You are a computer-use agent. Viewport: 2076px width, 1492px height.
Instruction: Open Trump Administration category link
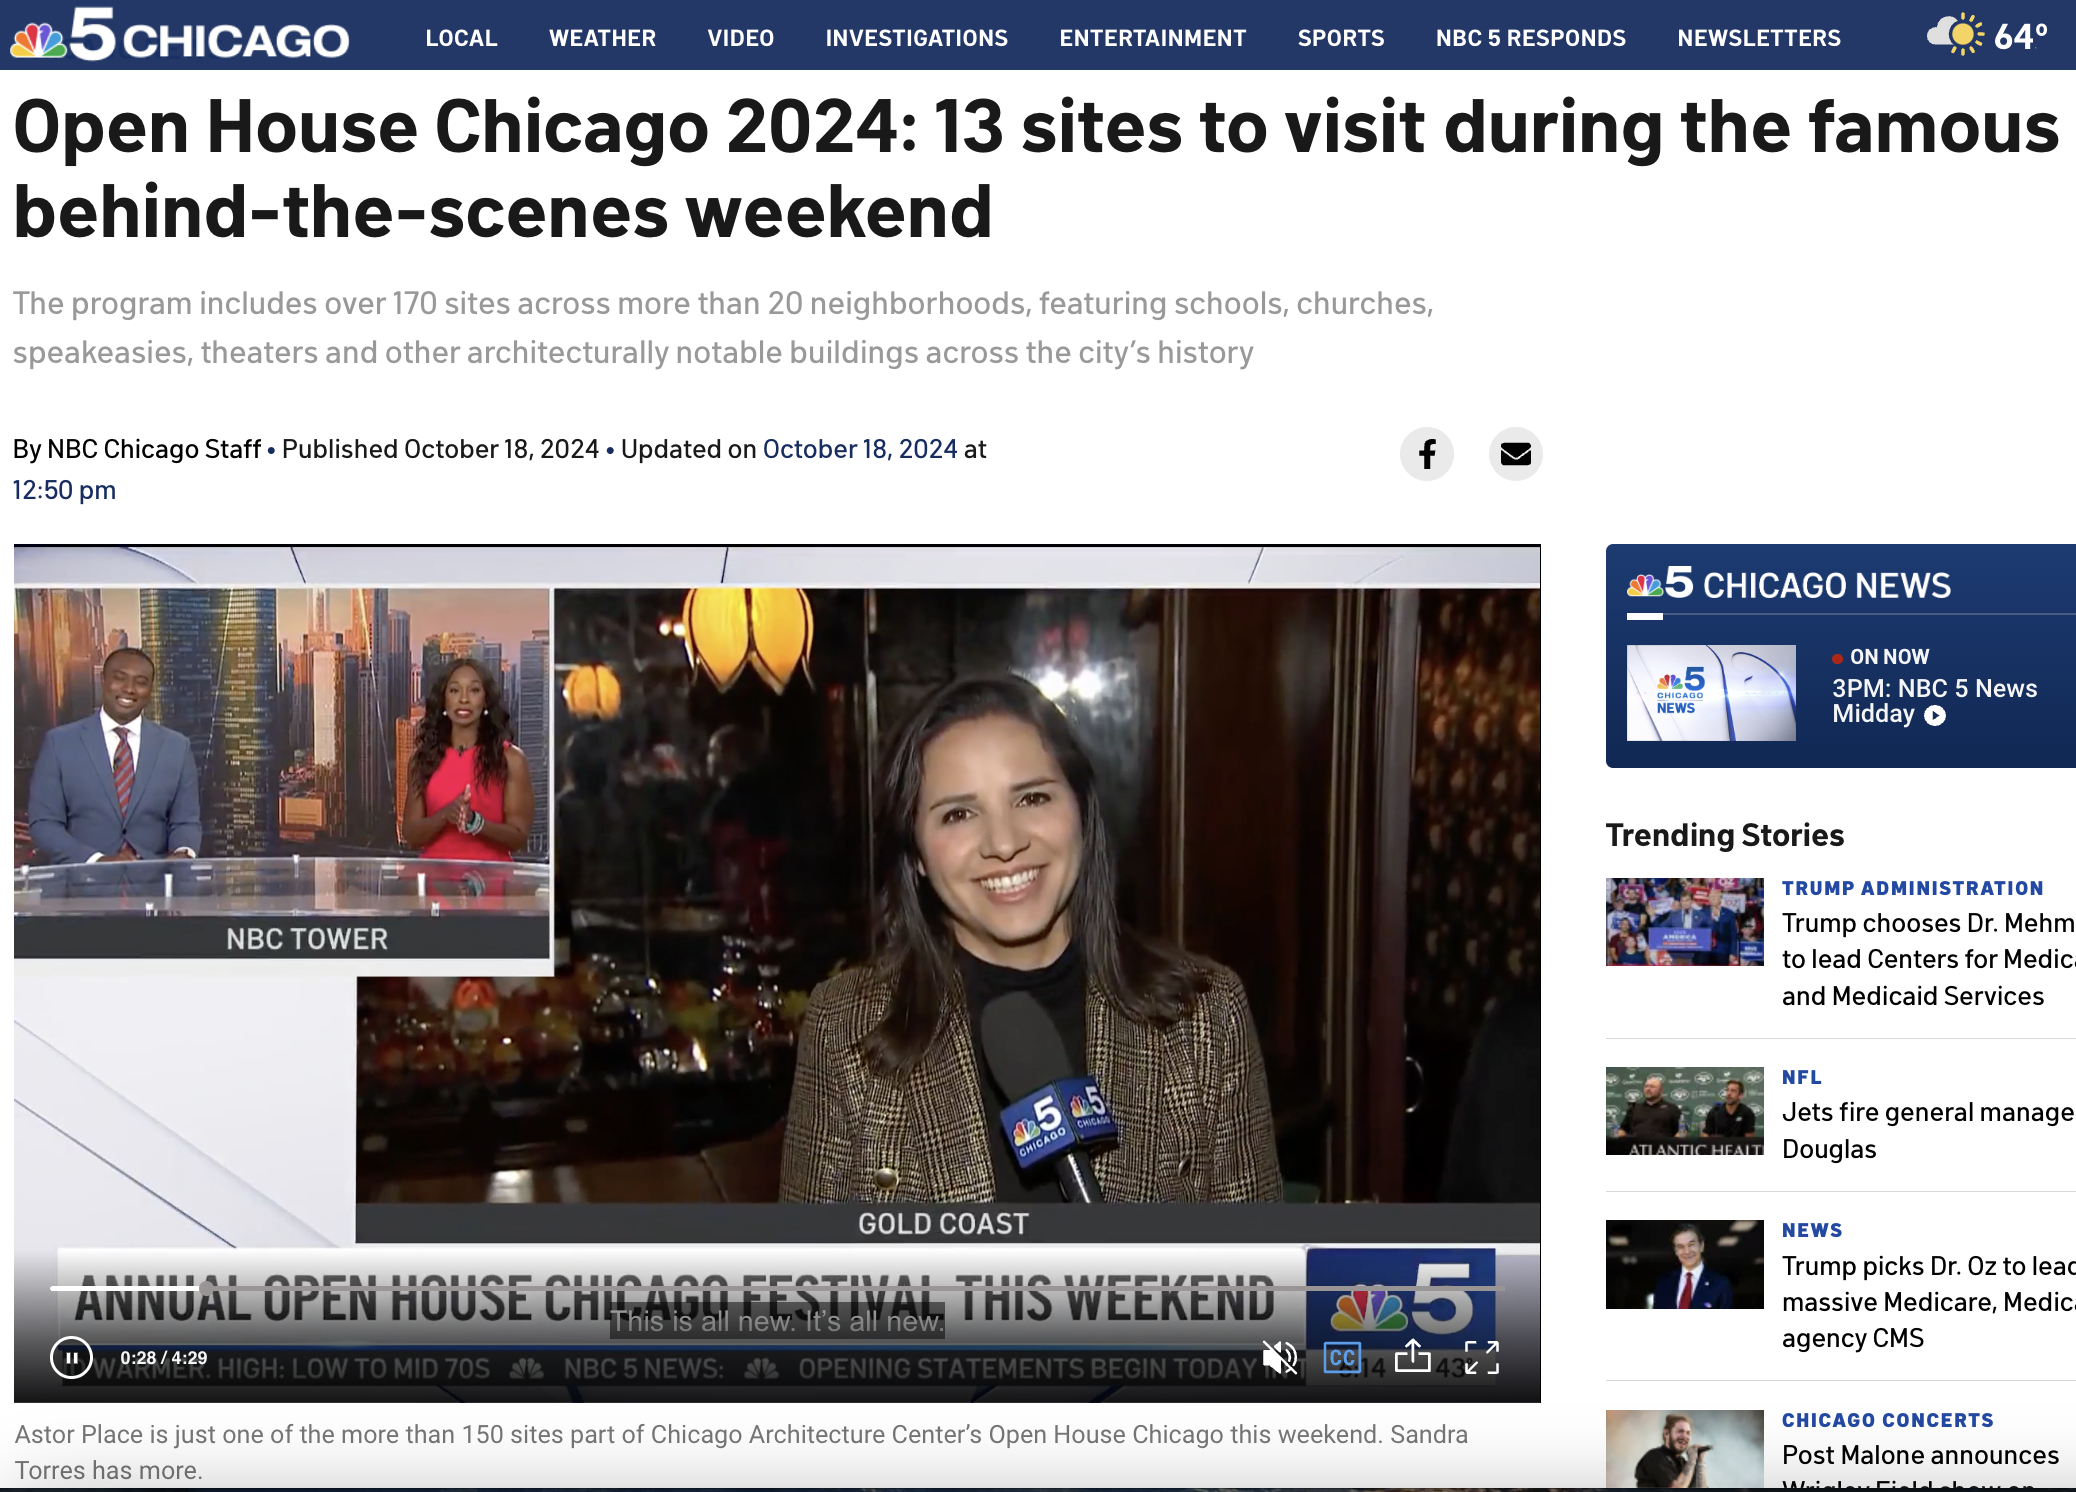1912,888
